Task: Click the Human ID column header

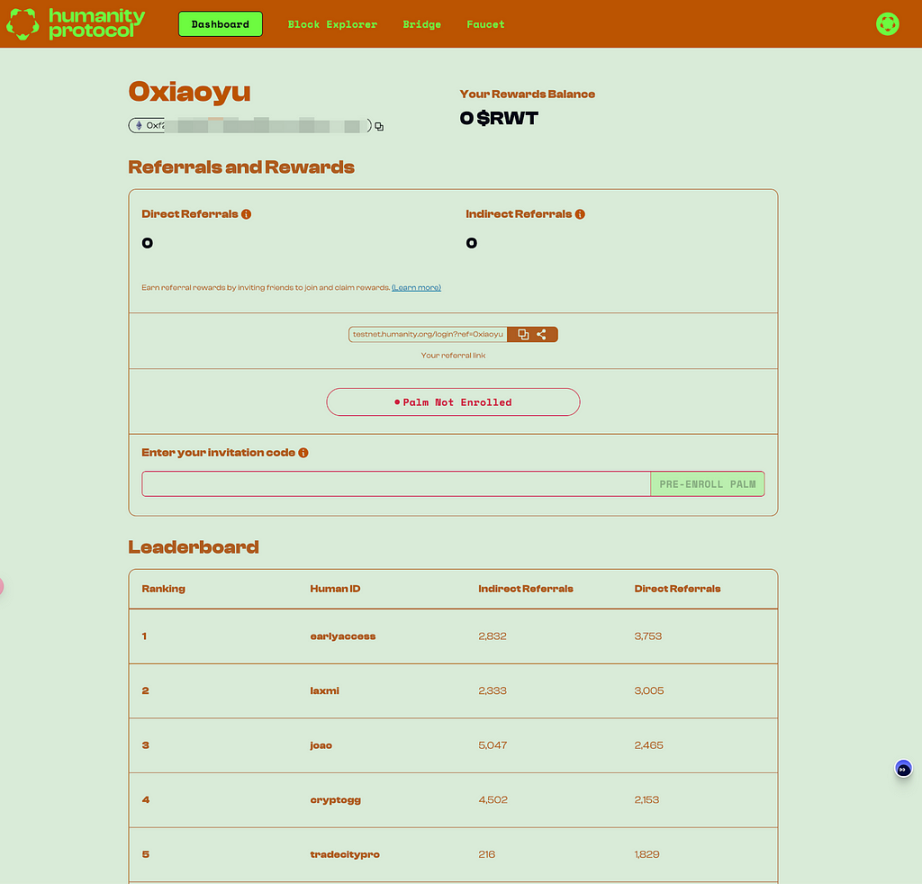Action: click(x=335, y=589)
